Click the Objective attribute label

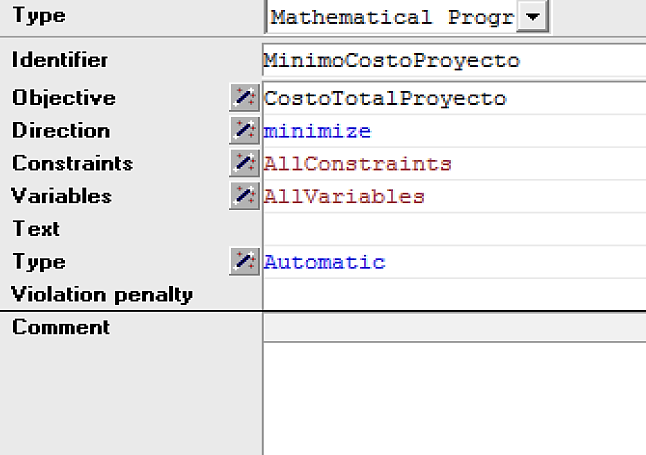64,98
